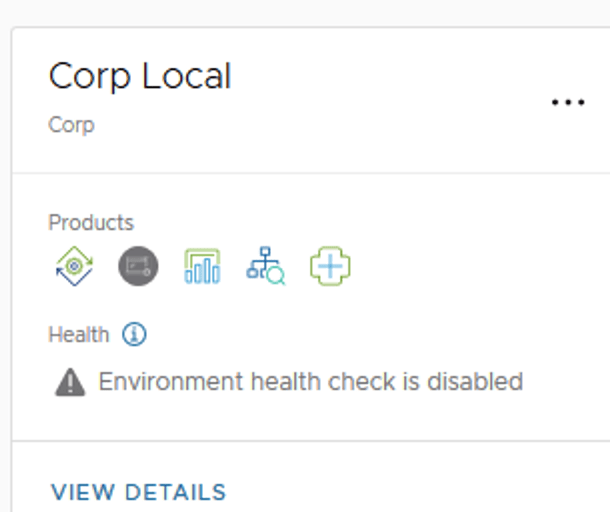610x512 pixels.
Task: Click the Products section label
Action: pos(91,222)
